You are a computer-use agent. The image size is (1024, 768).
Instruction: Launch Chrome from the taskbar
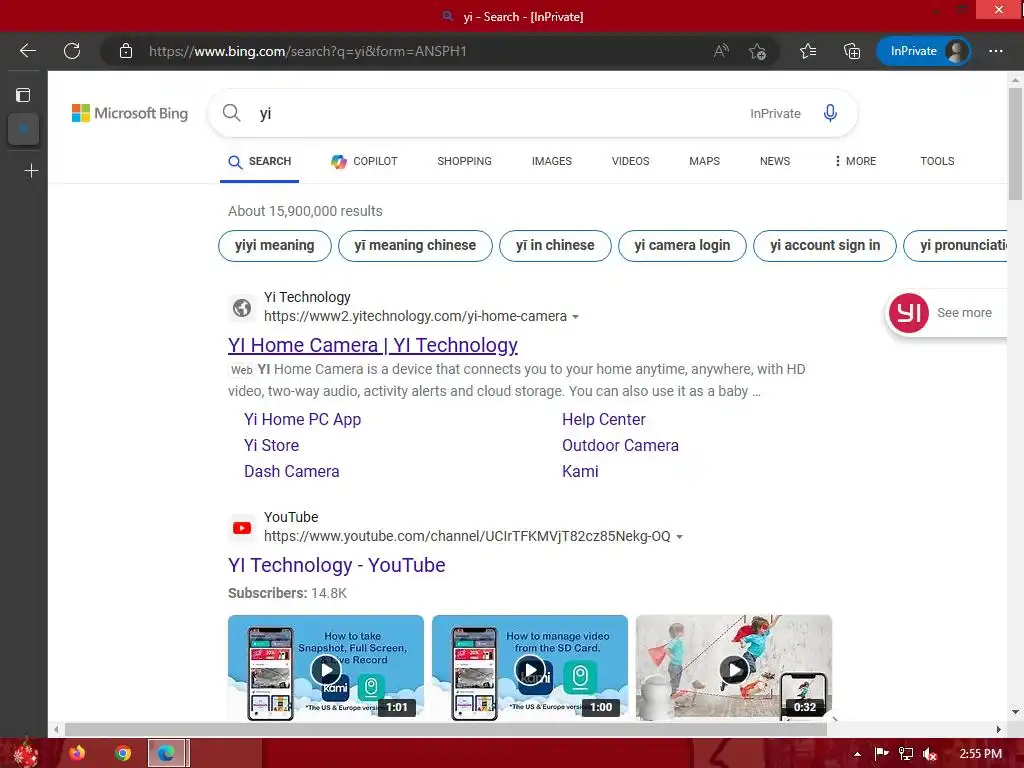click(x=123, y=754)
